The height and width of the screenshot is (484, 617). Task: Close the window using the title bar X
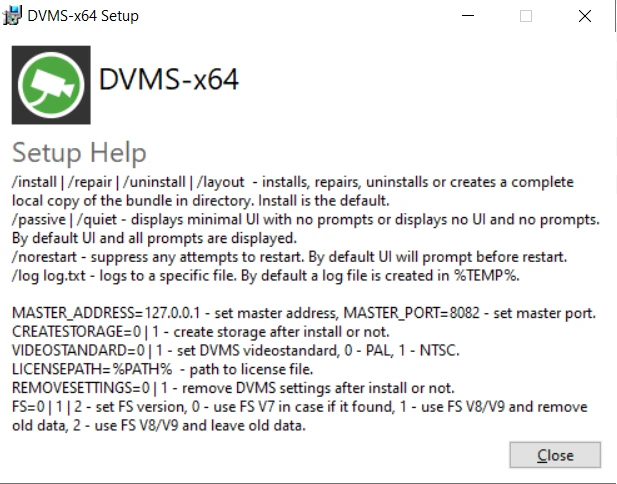click(x=585, y=16)
